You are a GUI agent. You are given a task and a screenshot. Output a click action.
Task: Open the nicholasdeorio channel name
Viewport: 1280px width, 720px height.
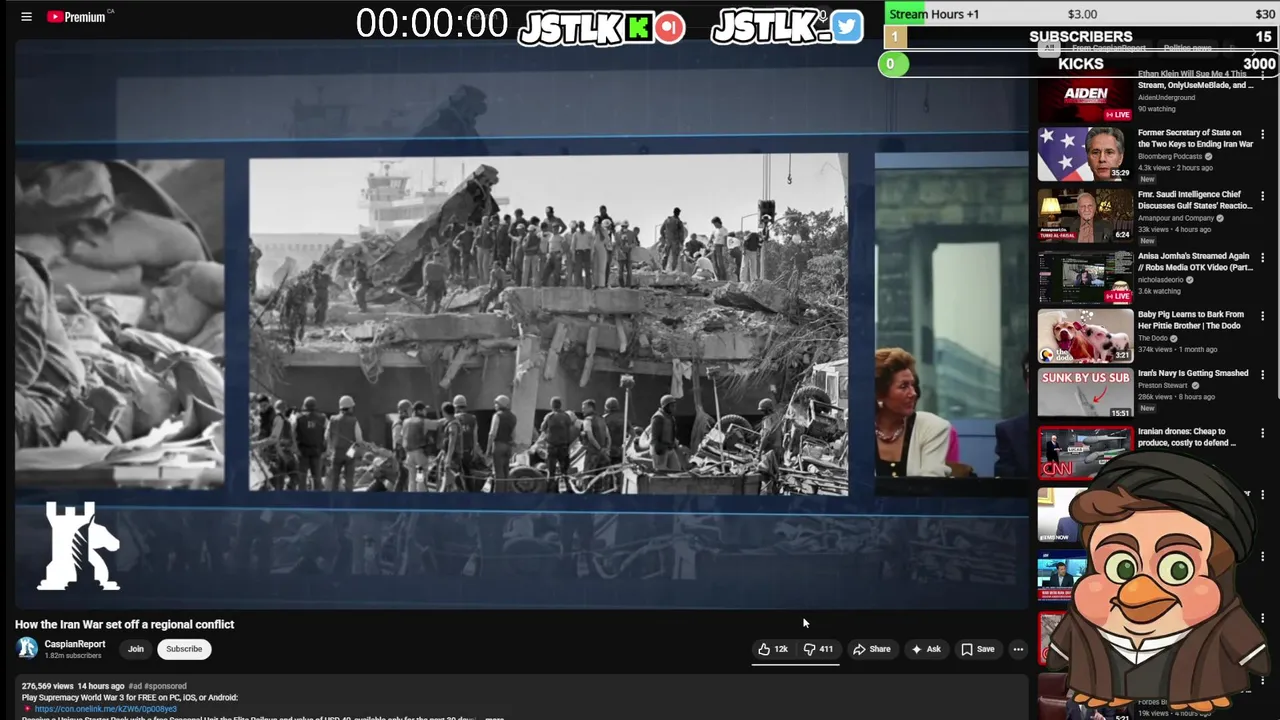[1160, 280]
